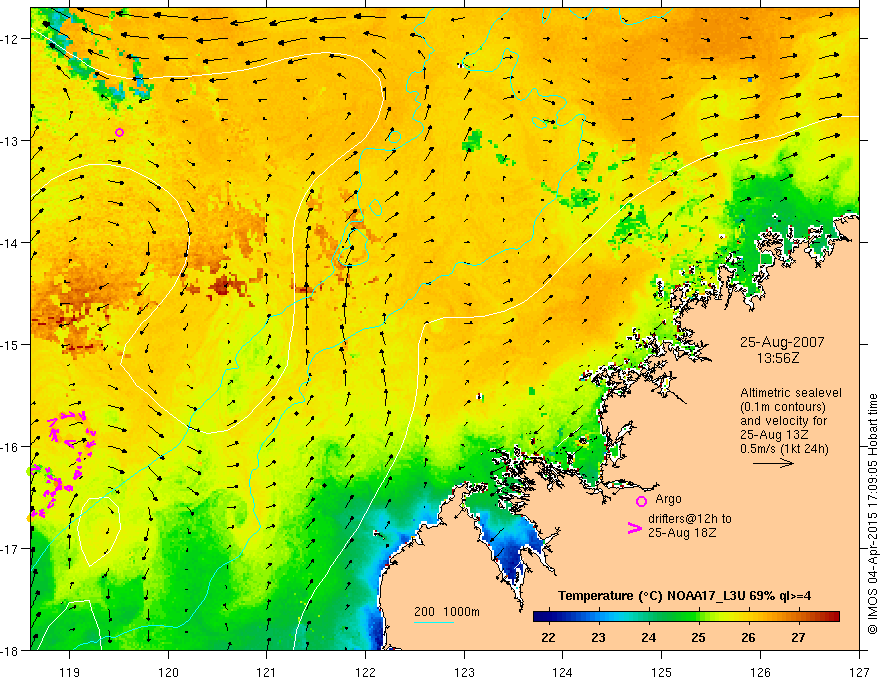880x680 pixels.
Task: Click the dark blue end of the colorbar
Action: coord(539,617)
